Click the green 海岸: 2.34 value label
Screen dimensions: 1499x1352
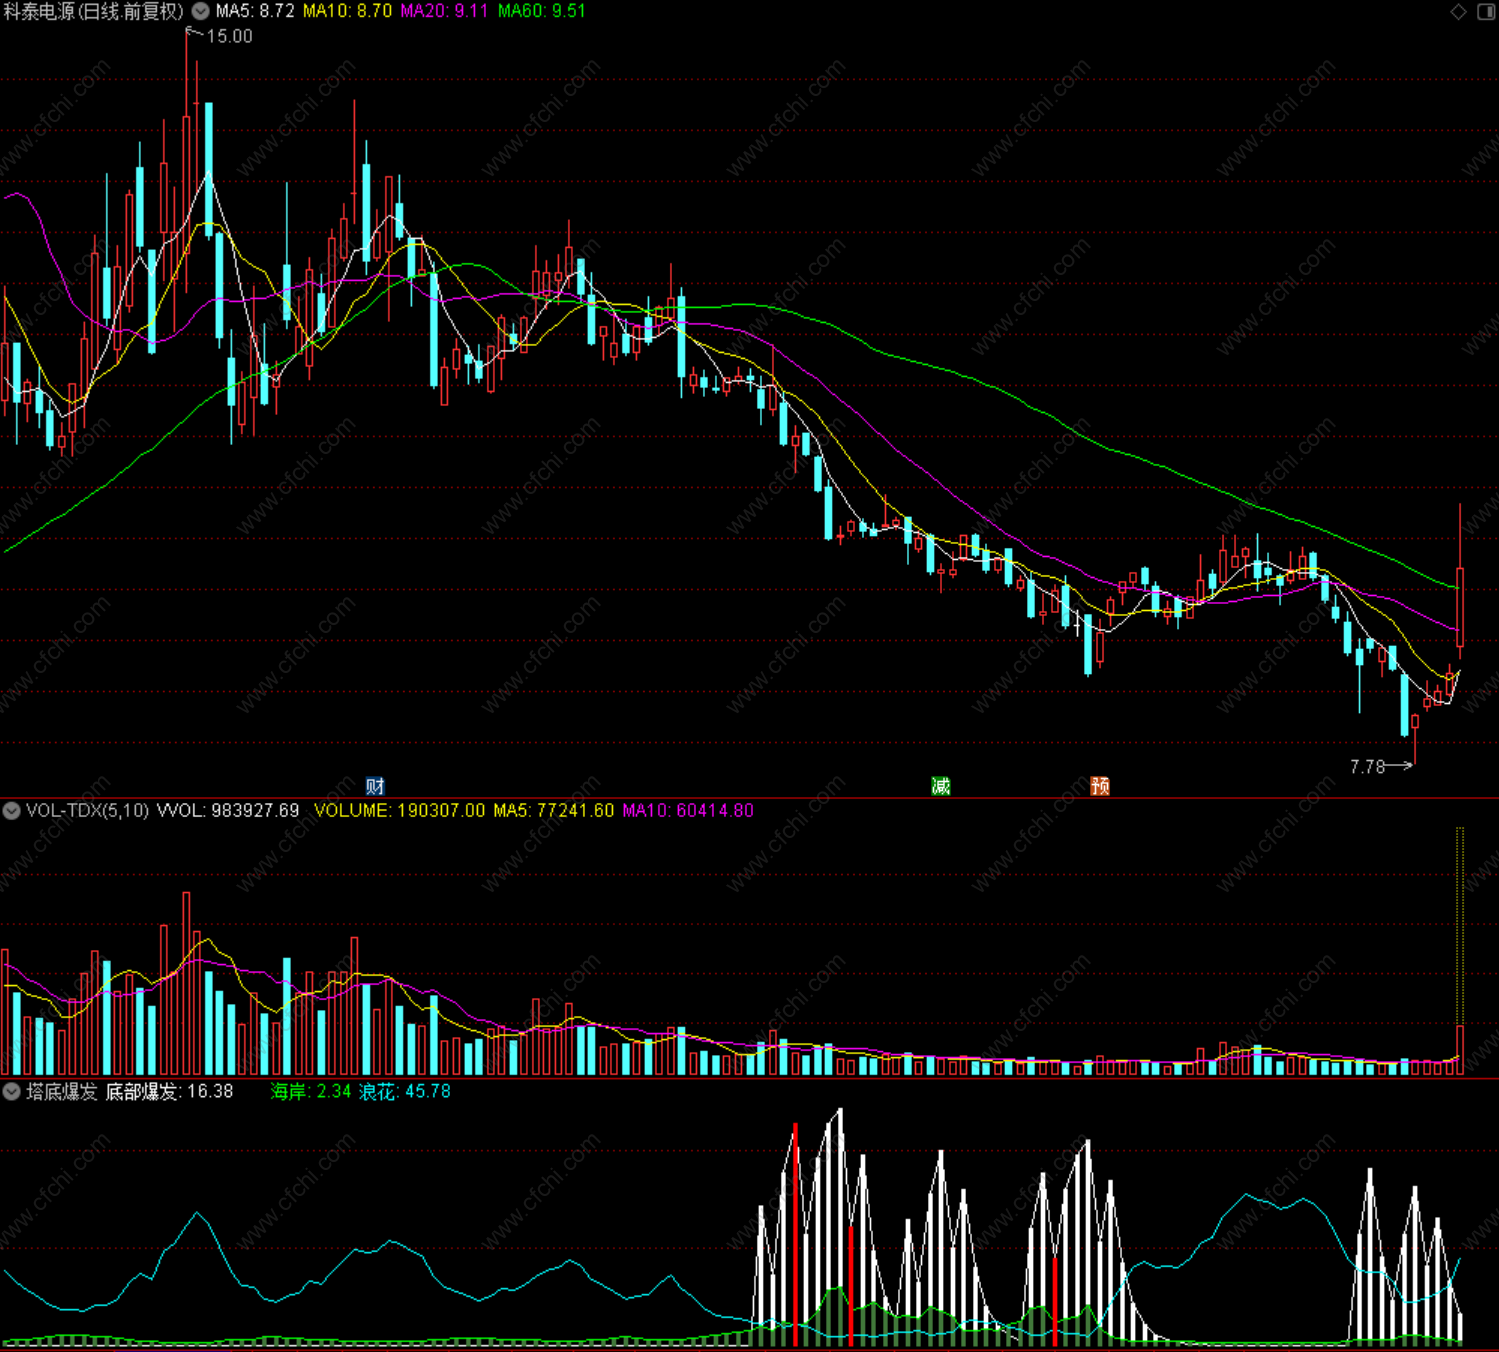point(311,1092)
